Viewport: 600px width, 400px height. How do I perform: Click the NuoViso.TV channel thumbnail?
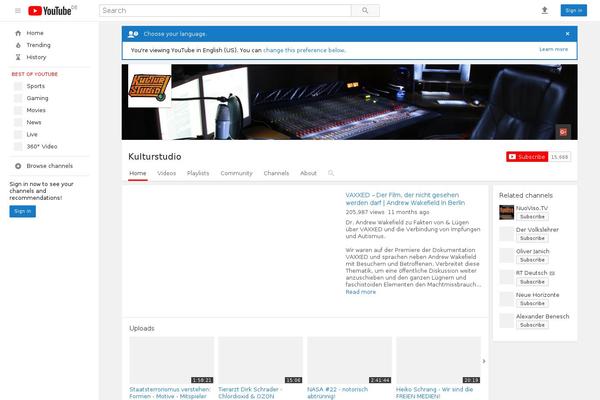click(x=506, y=212)
